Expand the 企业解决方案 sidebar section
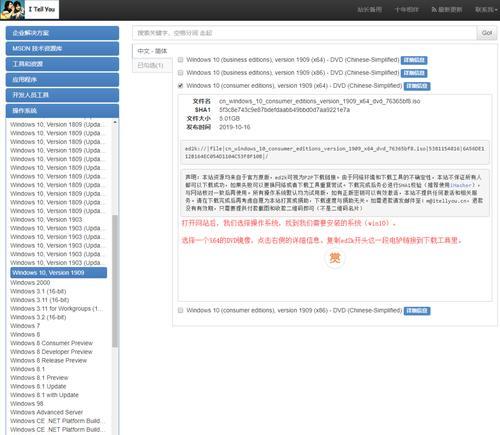Image resolution: width=500 pixels, height=435 pixels. (62, 33)
